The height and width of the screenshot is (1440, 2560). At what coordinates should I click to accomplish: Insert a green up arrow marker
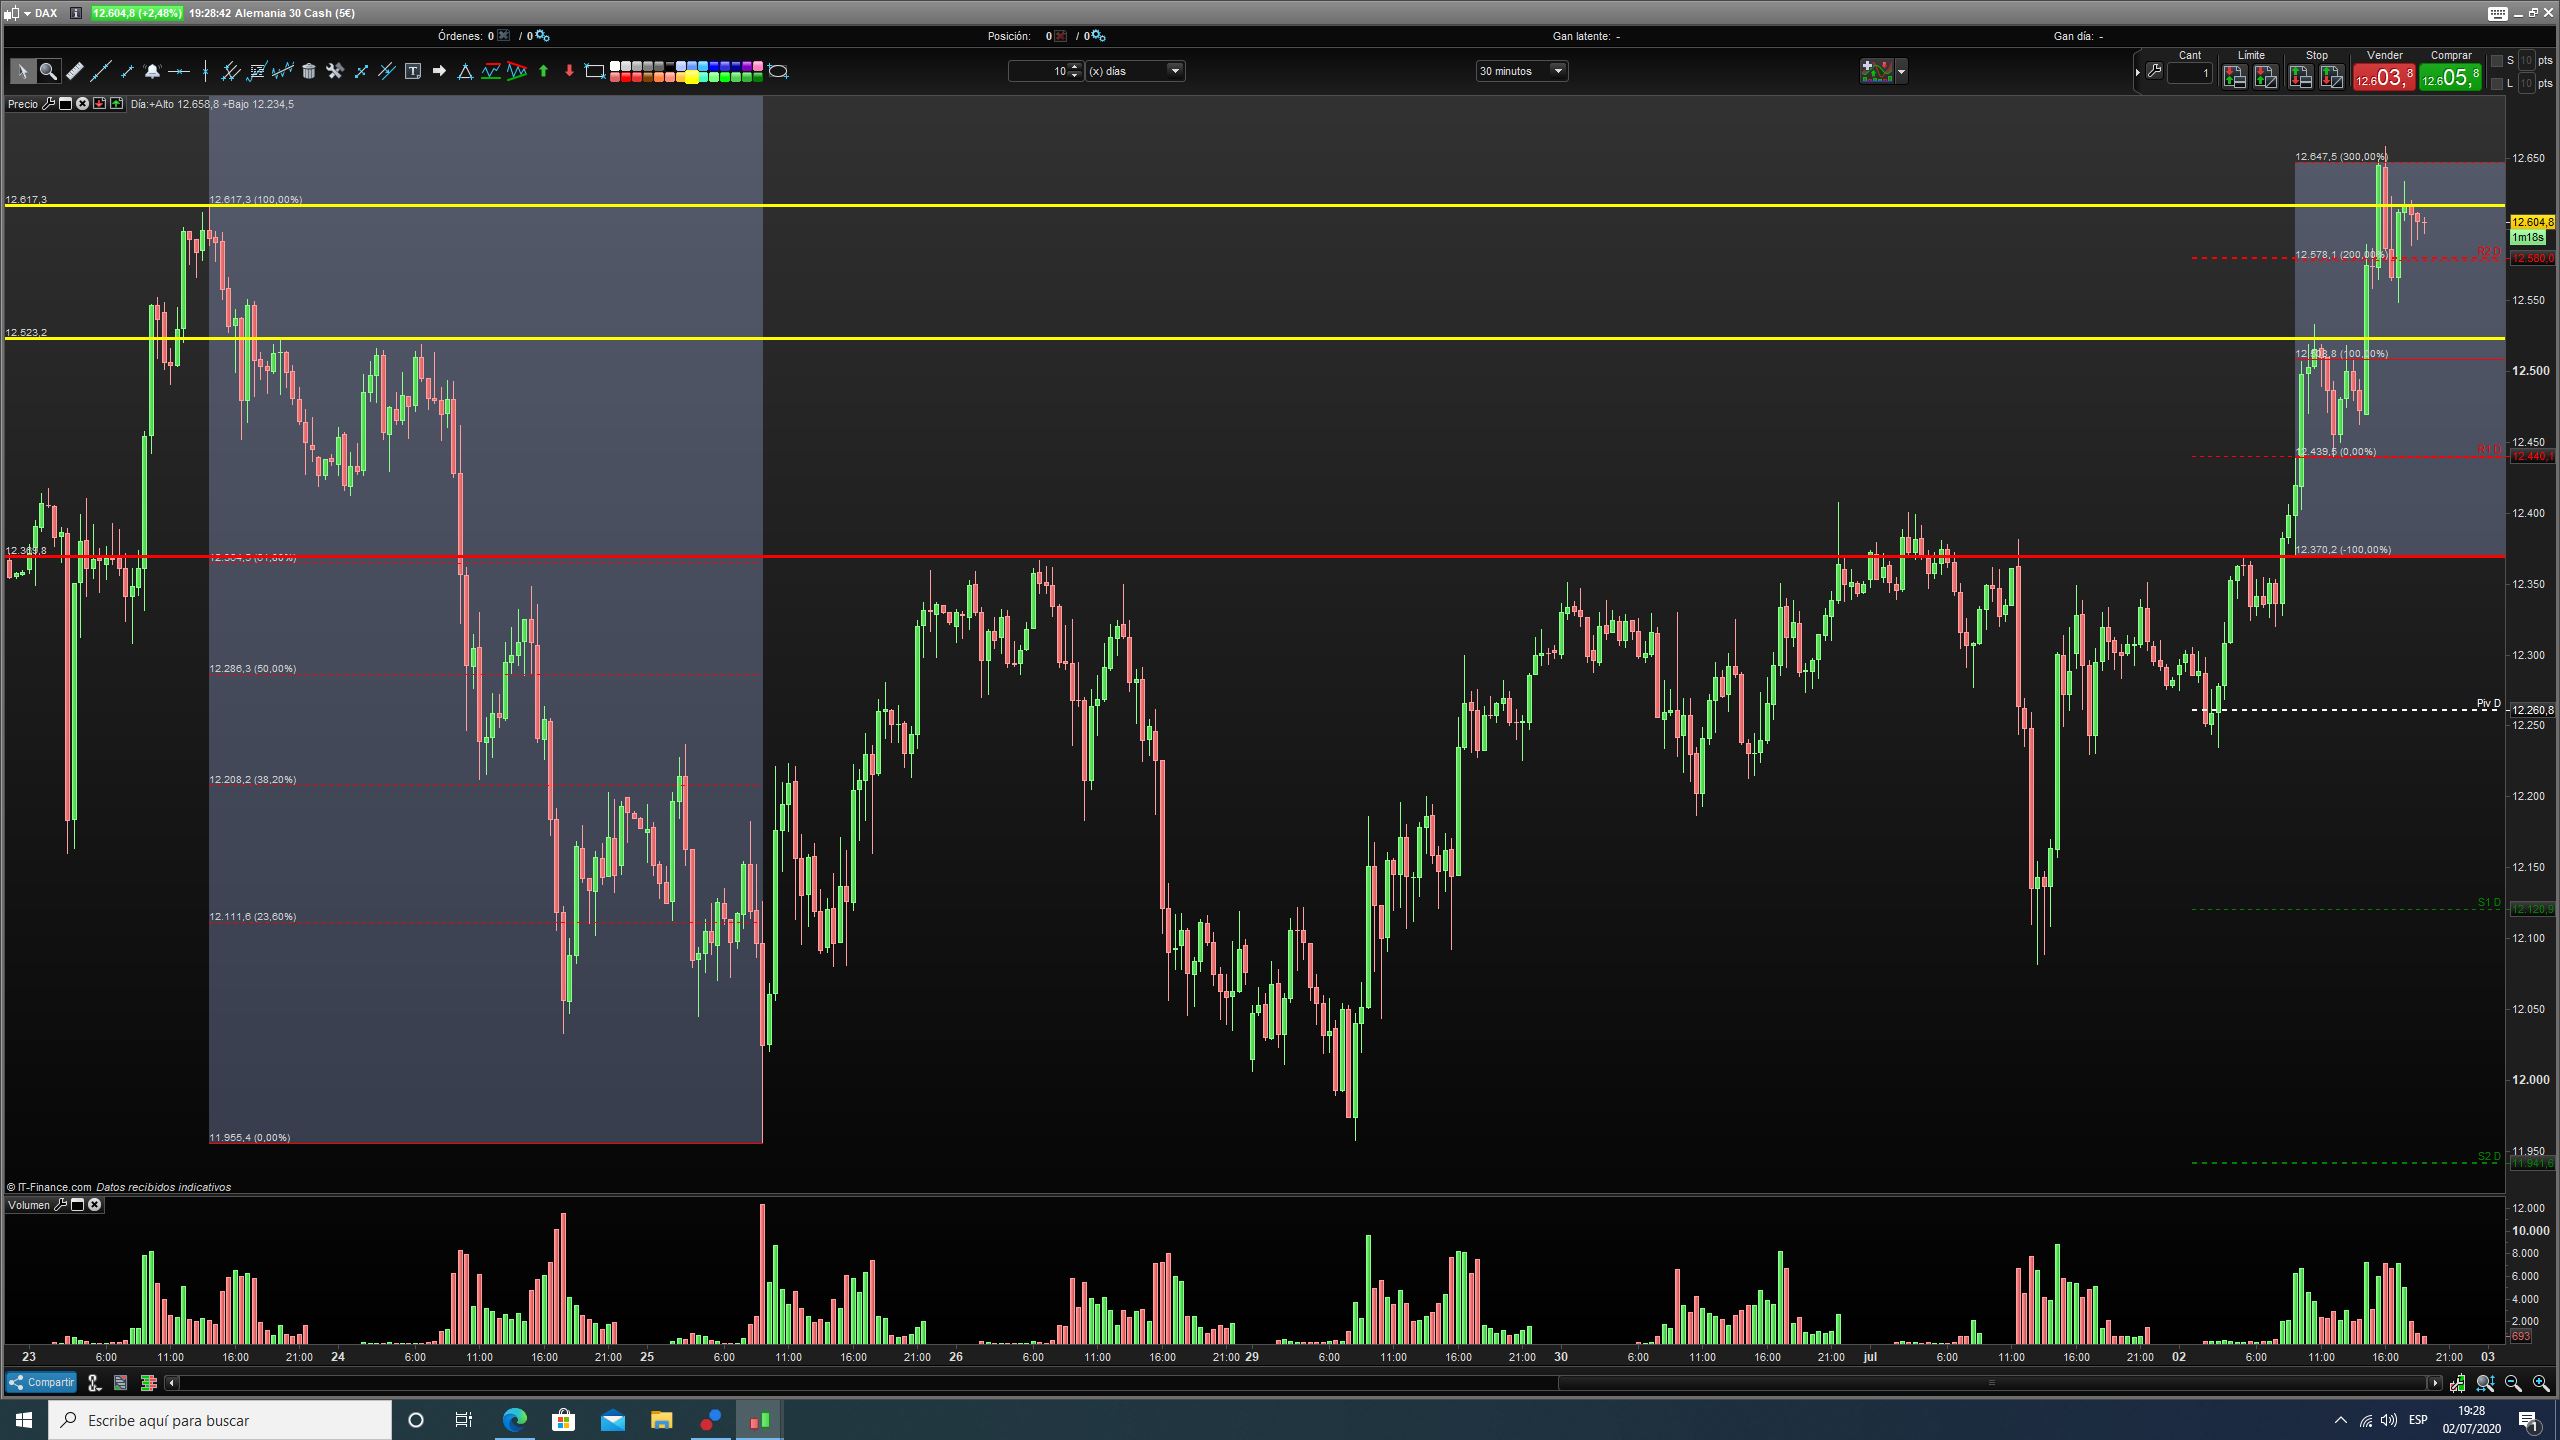coord(543,71)
